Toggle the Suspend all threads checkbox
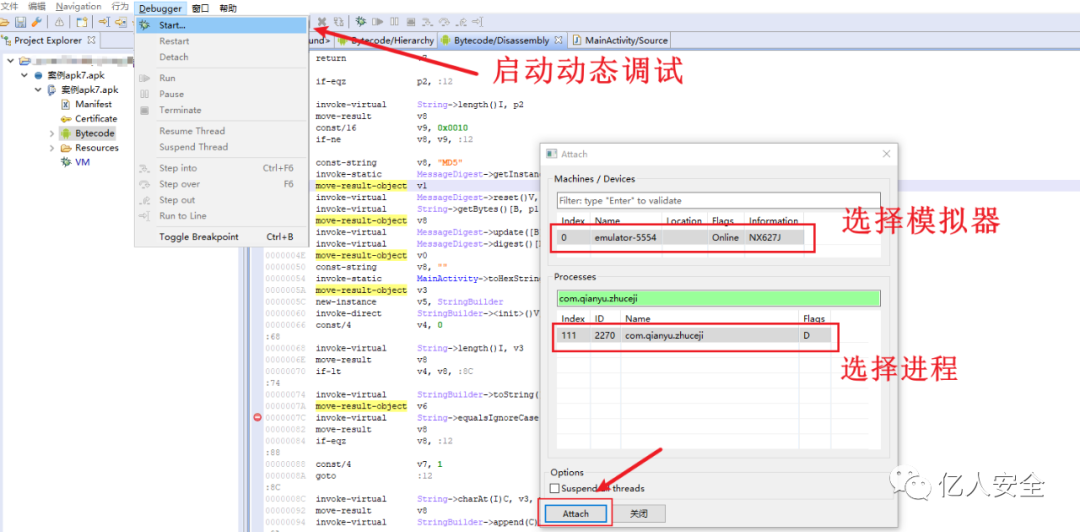The height and width of the screenshot is (532, 1080). 554,489
